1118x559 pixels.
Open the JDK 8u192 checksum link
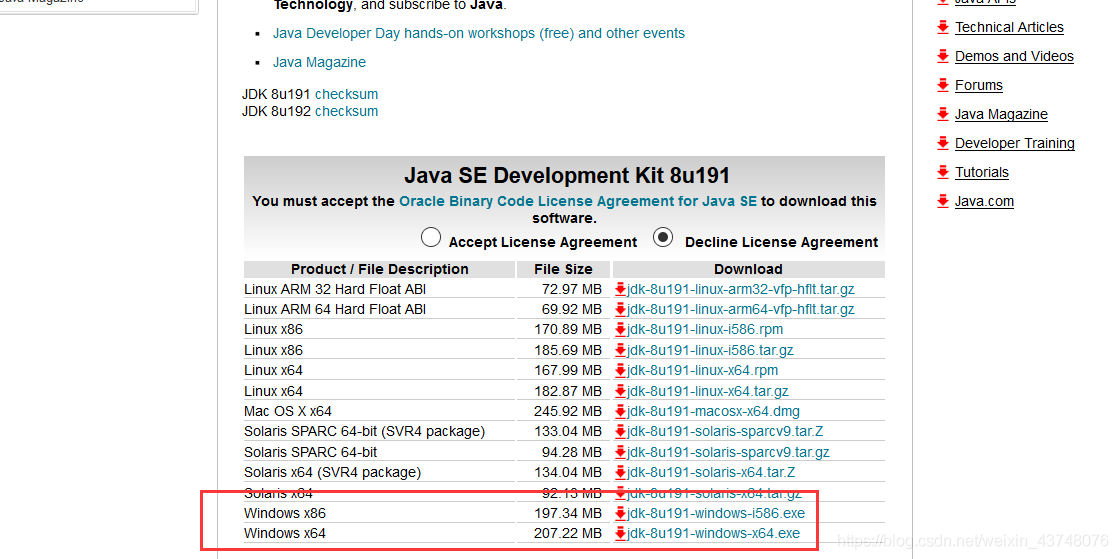(346, 111)
